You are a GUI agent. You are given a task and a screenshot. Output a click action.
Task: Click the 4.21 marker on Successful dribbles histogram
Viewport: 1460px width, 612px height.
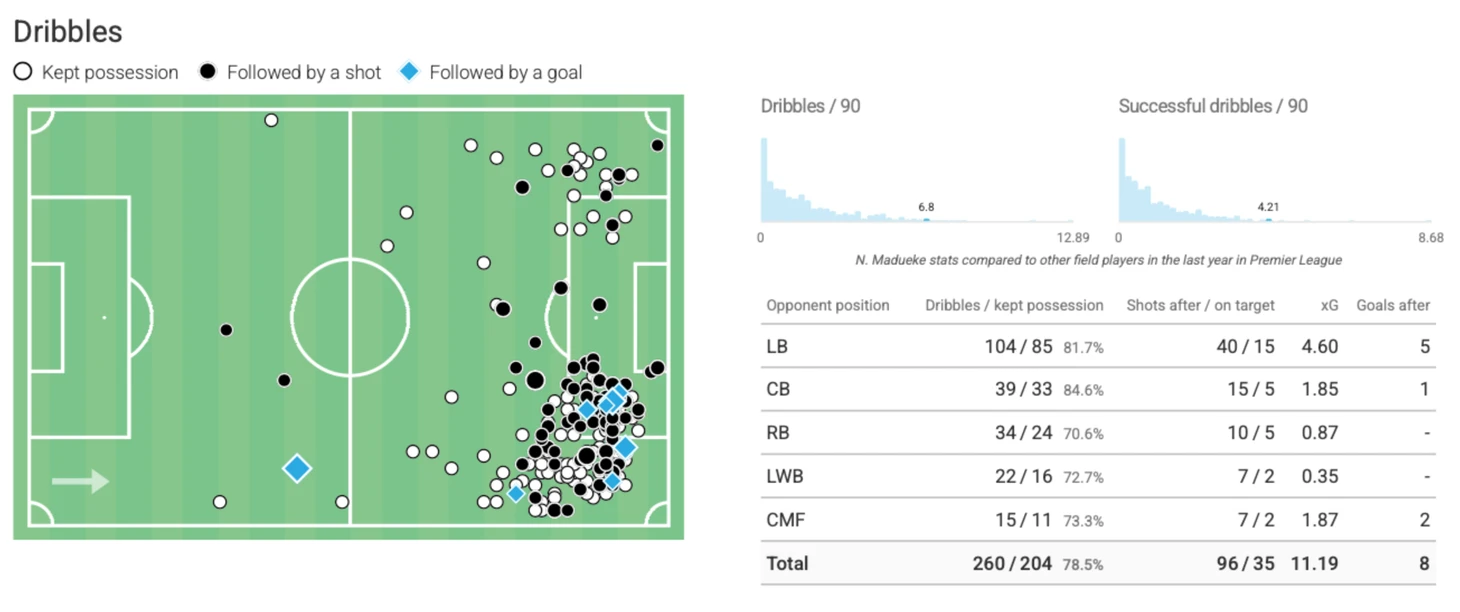pos(1268,219)
